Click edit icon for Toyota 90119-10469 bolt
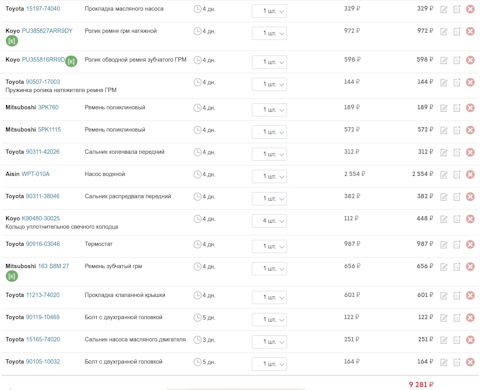480x390 pixels. click(x=443, y=318)
